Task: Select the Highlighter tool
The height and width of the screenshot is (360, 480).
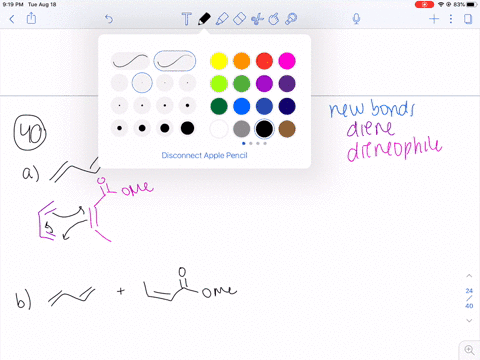Action: pos(222,19)
